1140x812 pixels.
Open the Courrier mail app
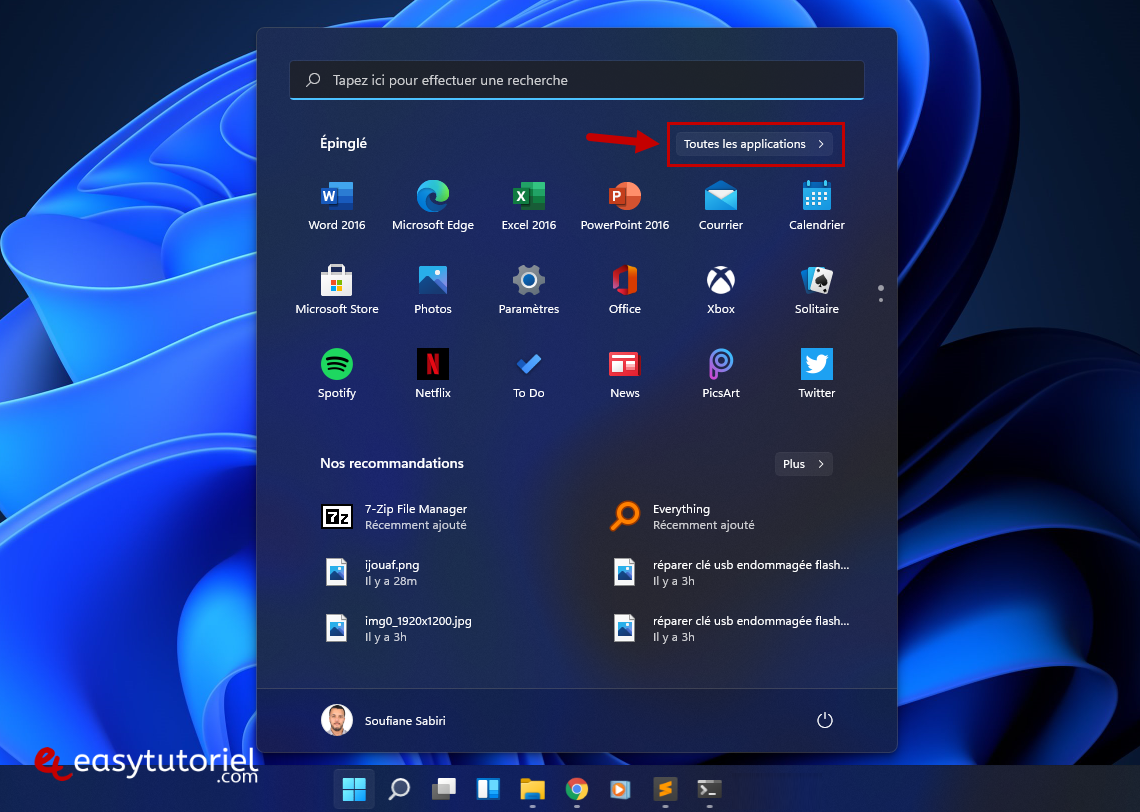tap(720, 206)
